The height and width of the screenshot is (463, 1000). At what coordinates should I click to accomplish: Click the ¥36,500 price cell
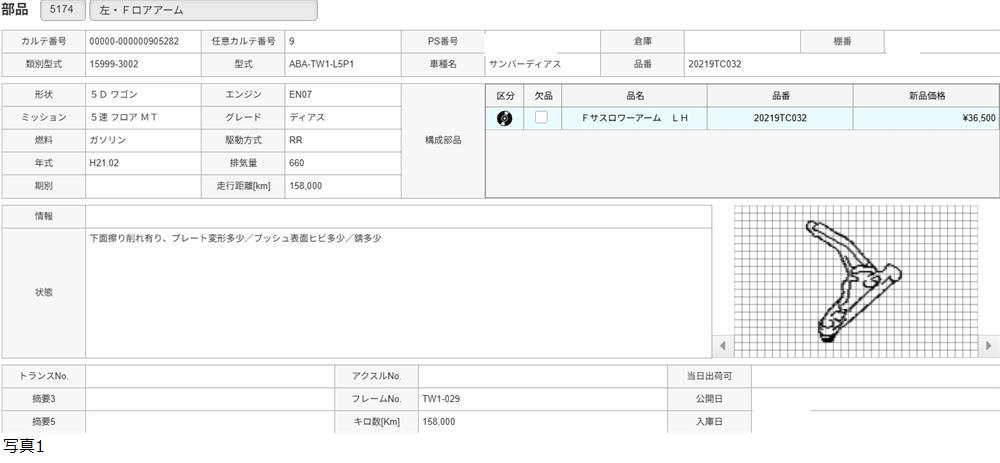click(926, 118)
